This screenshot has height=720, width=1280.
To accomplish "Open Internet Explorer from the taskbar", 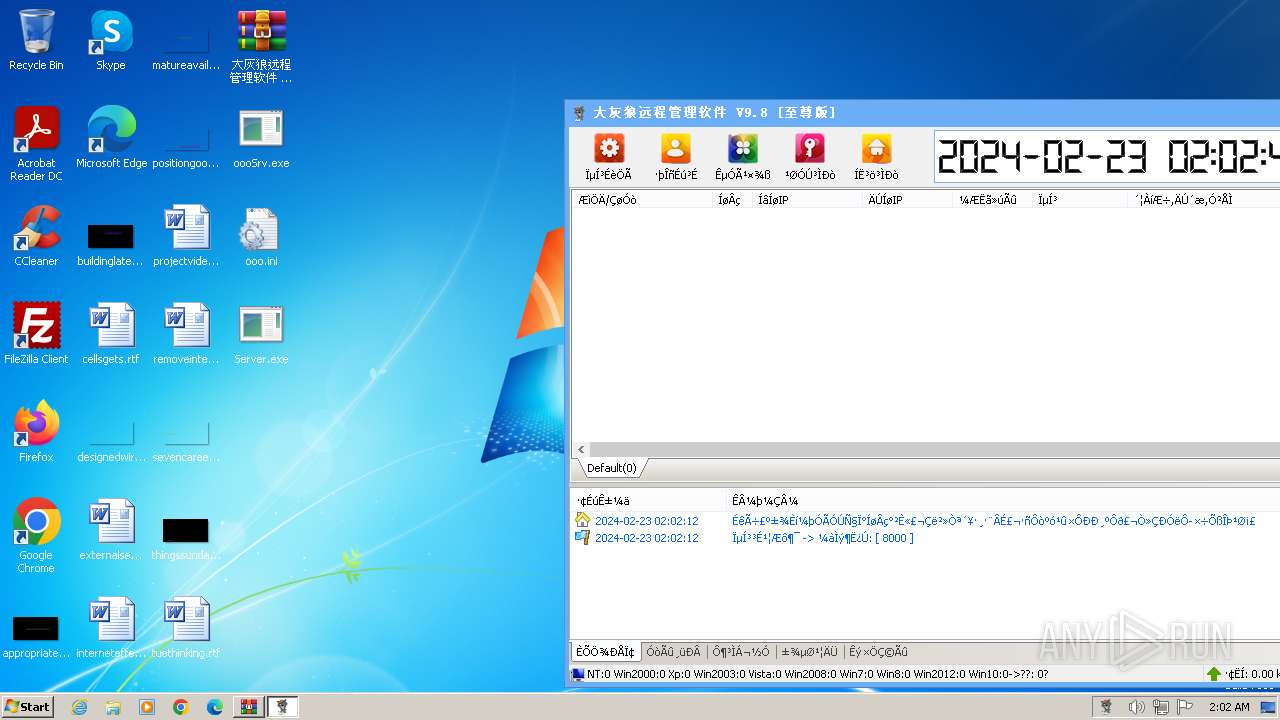I will pos(79,707).
